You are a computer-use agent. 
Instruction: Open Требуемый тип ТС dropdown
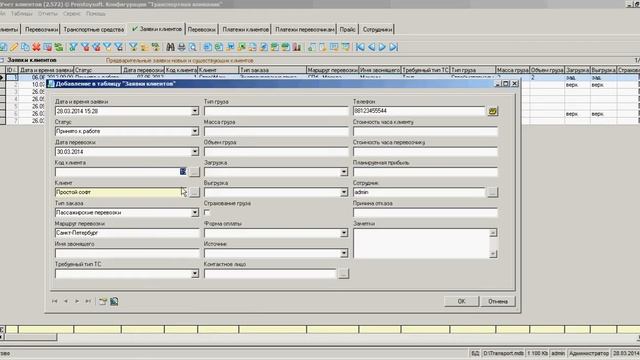195,274
